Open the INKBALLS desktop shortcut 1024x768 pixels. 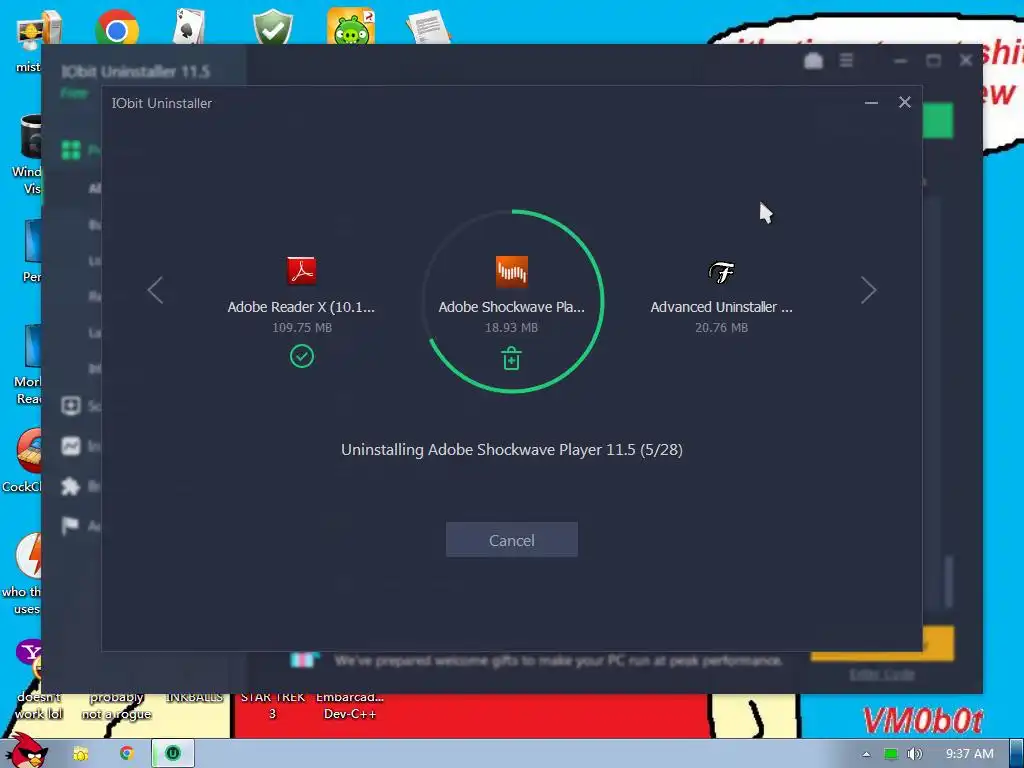(x=194, y=698)
